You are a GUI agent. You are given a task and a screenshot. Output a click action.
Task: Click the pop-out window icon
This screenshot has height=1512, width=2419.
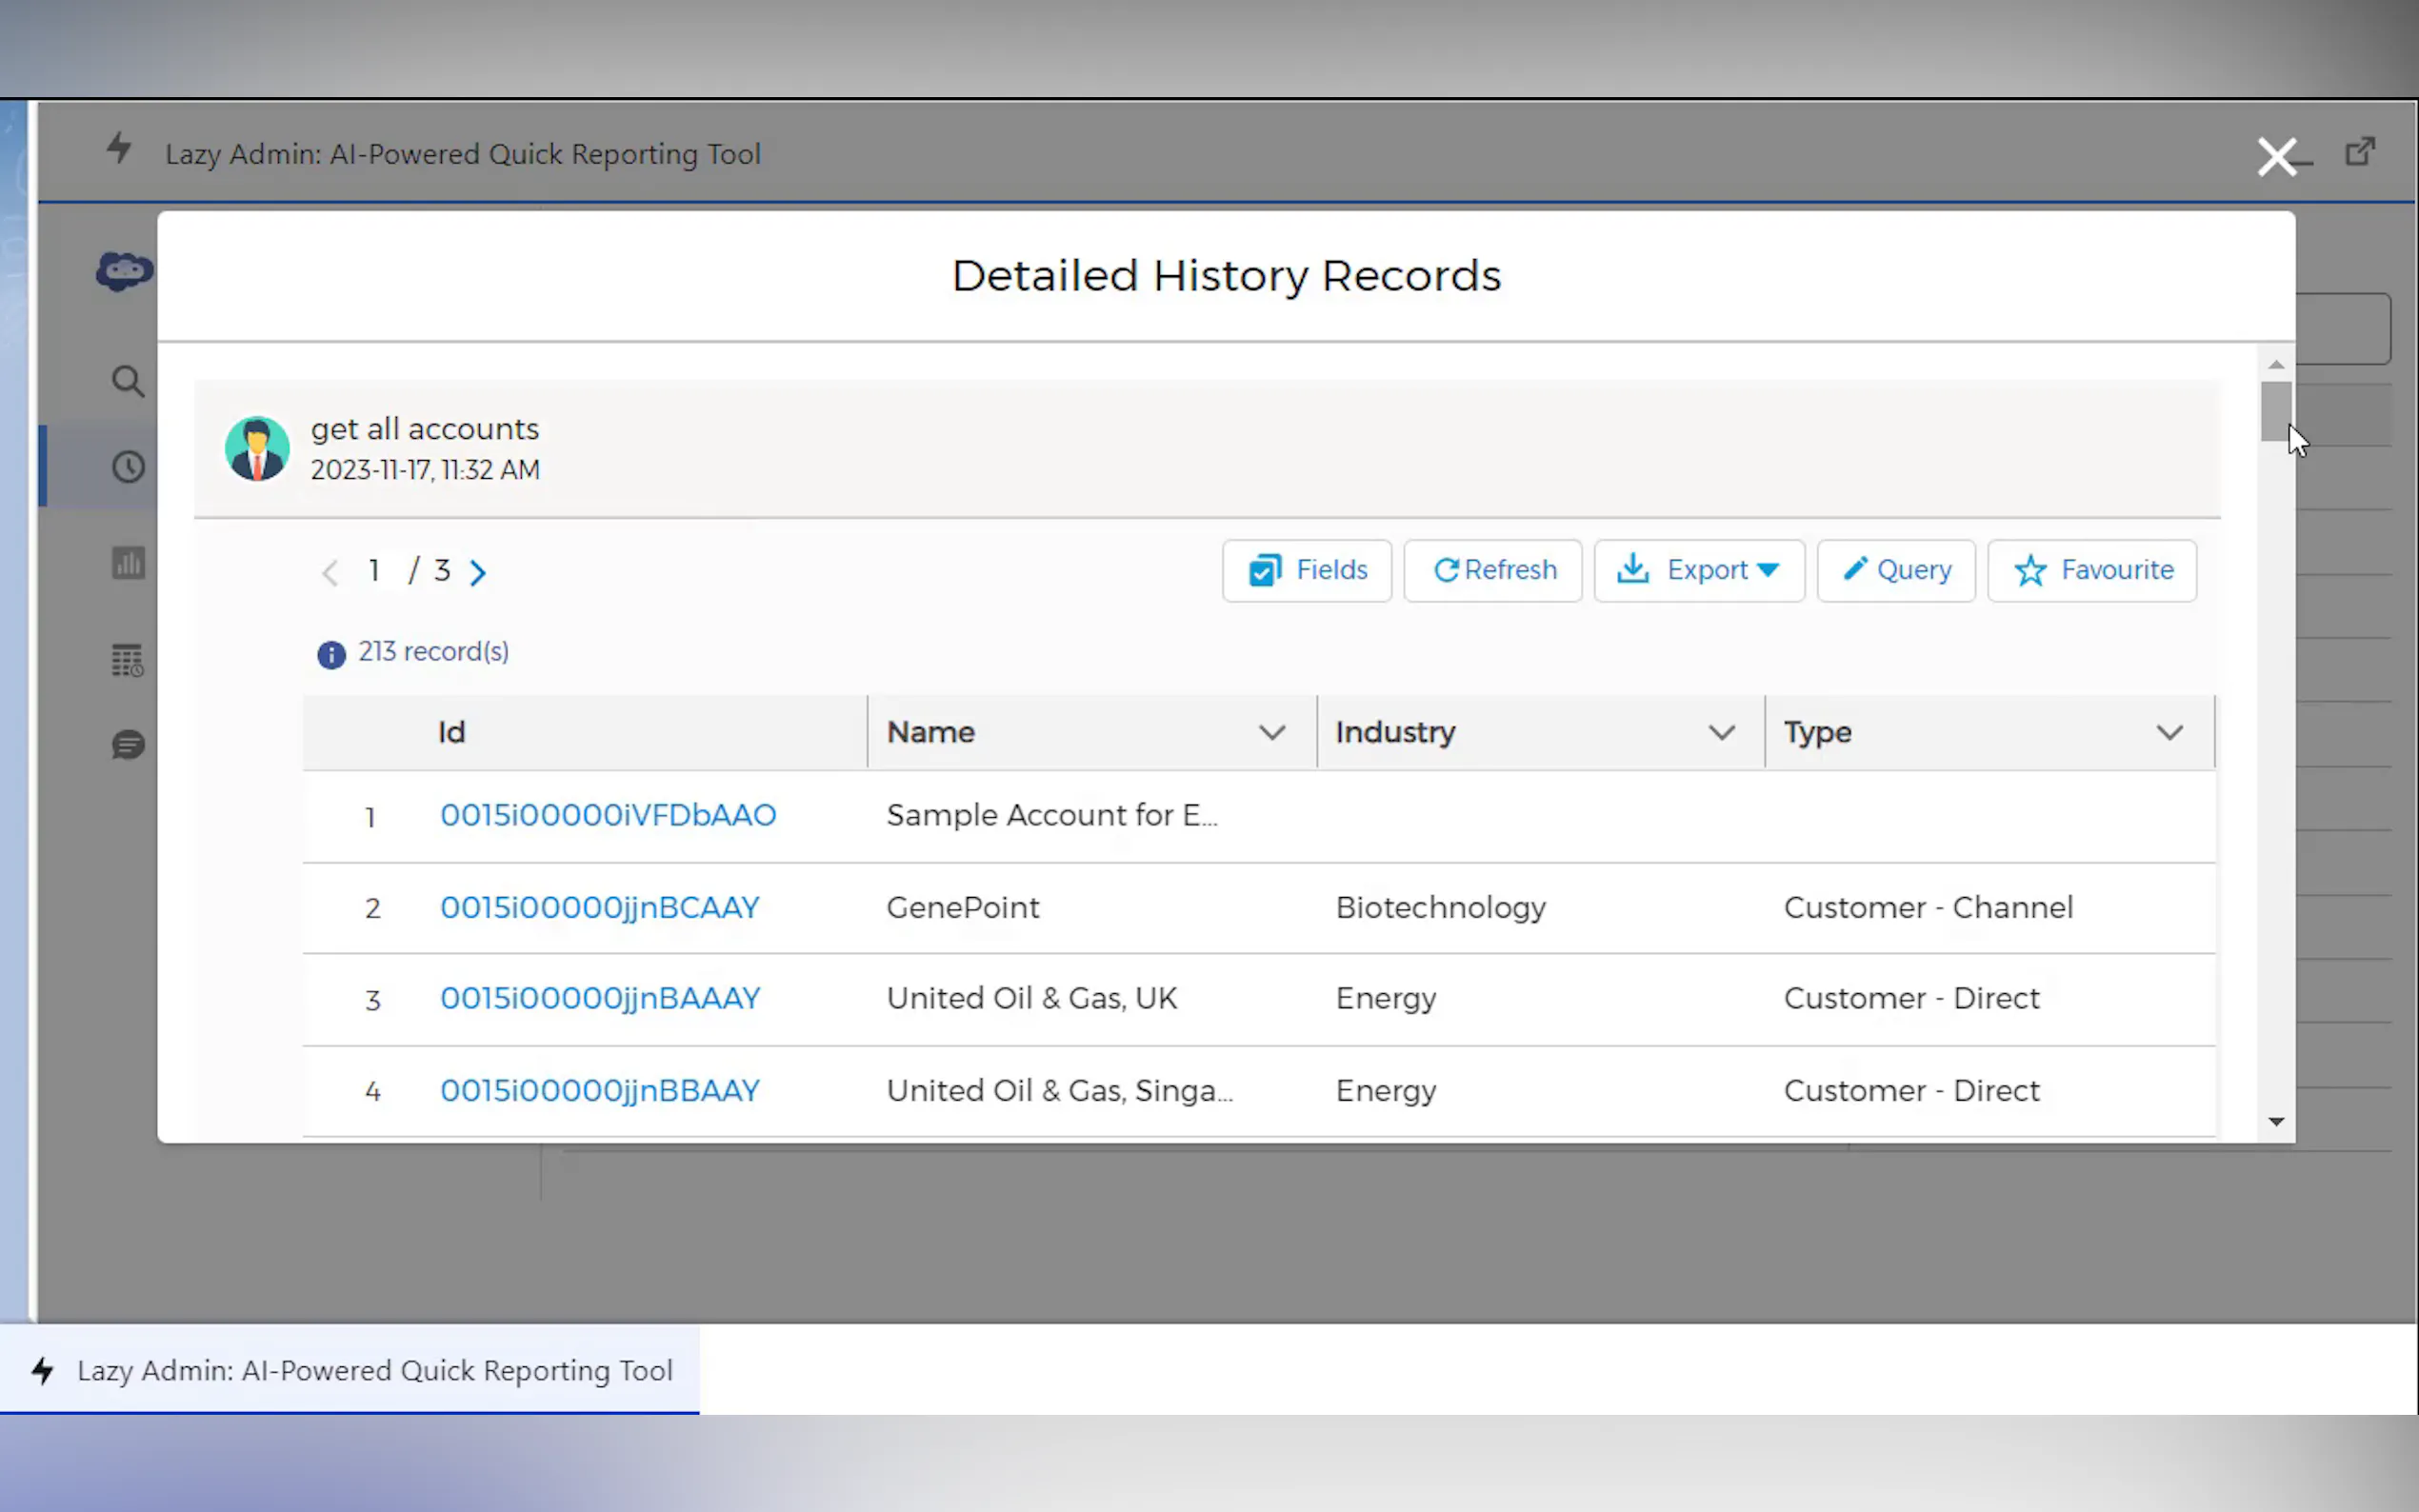tap(2360, 152)
